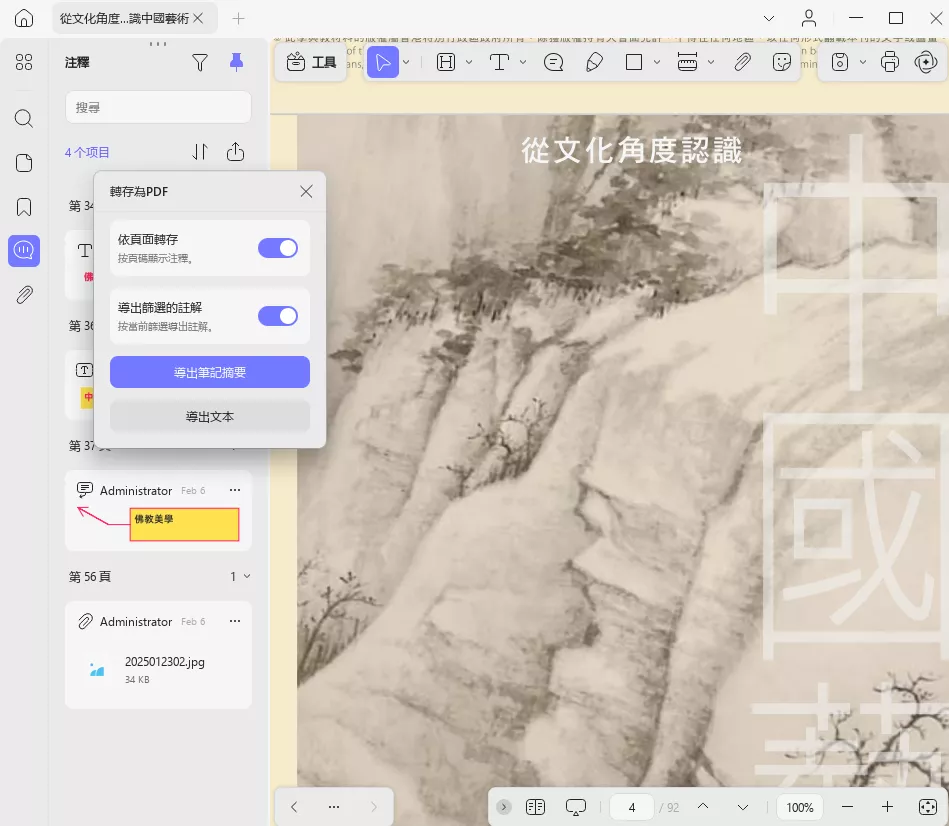Switch to two-page reading layout icon

click(x=536, y=807)
